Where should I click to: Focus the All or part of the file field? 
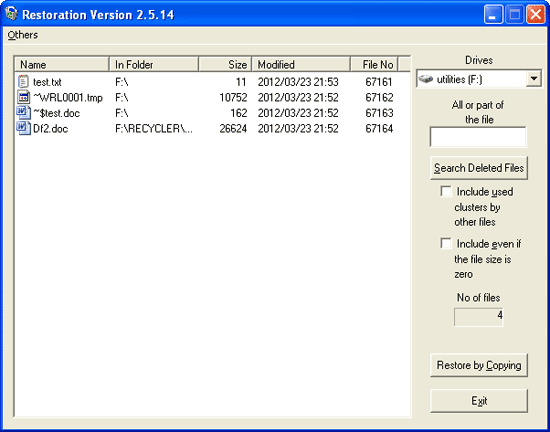point(478,137)
